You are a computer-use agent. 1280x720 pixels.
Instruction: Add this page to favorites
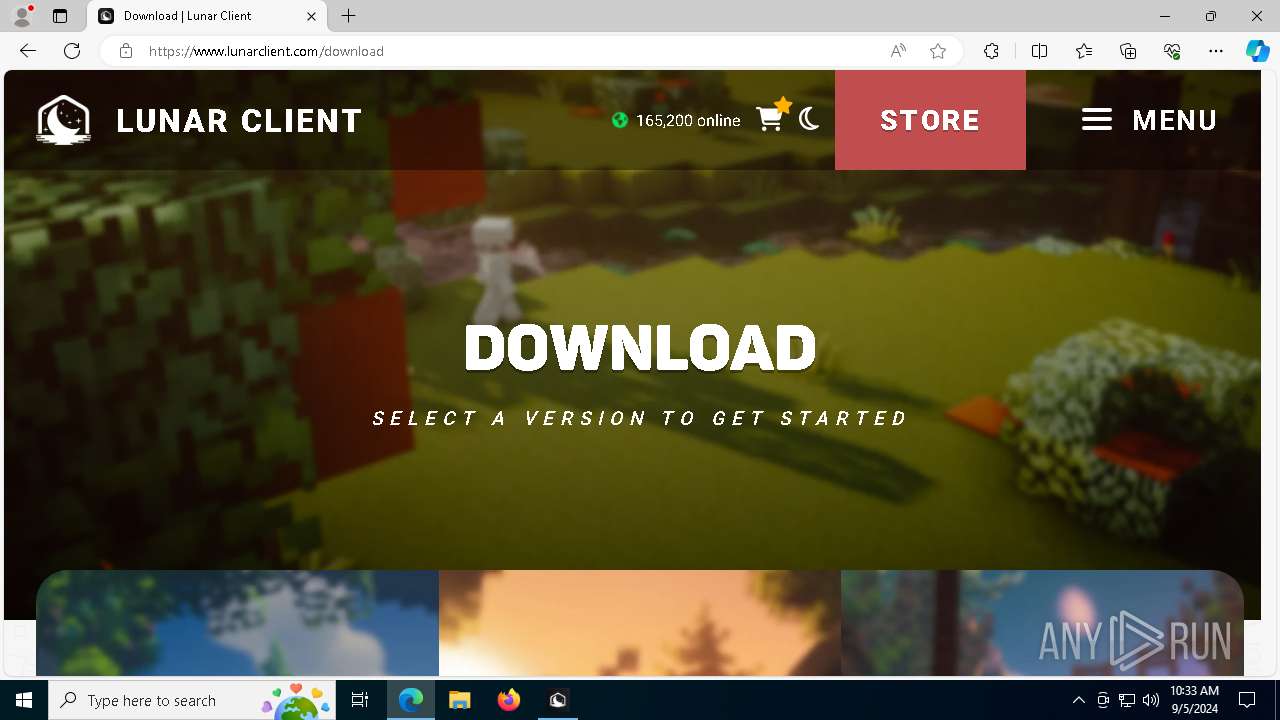(x=938, y=51)
